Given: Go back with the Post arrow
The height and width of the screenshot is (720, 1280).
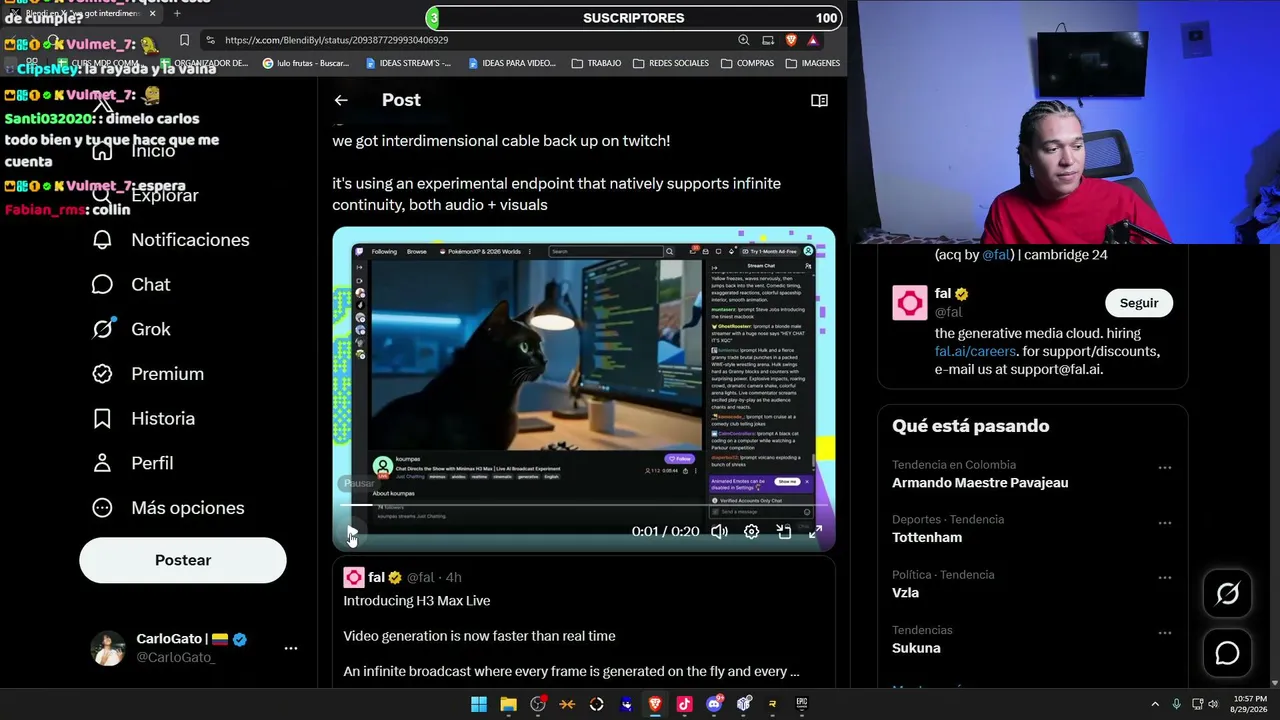Looking at the screenshot, I should [341, 100].
